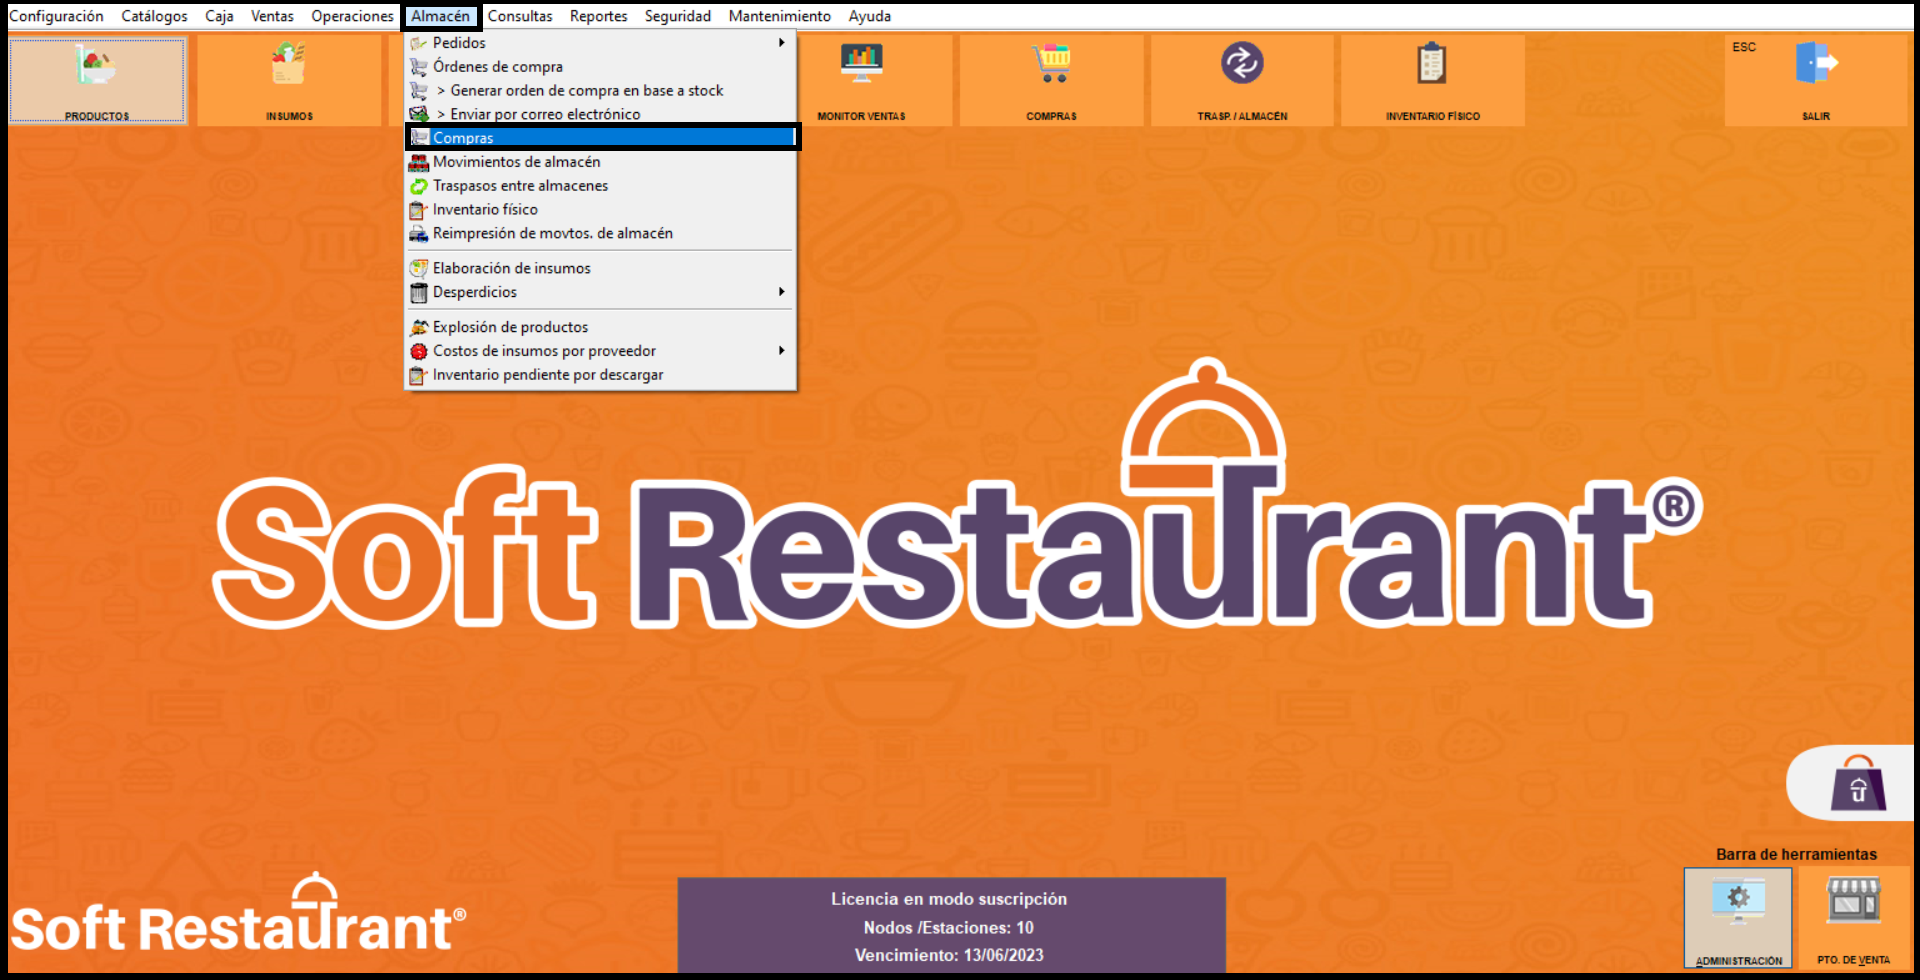This screenshot has height=980, width=1920.
Task: Open the Compras shopping cart toolbar icon
Action: tap(1051, 63)
